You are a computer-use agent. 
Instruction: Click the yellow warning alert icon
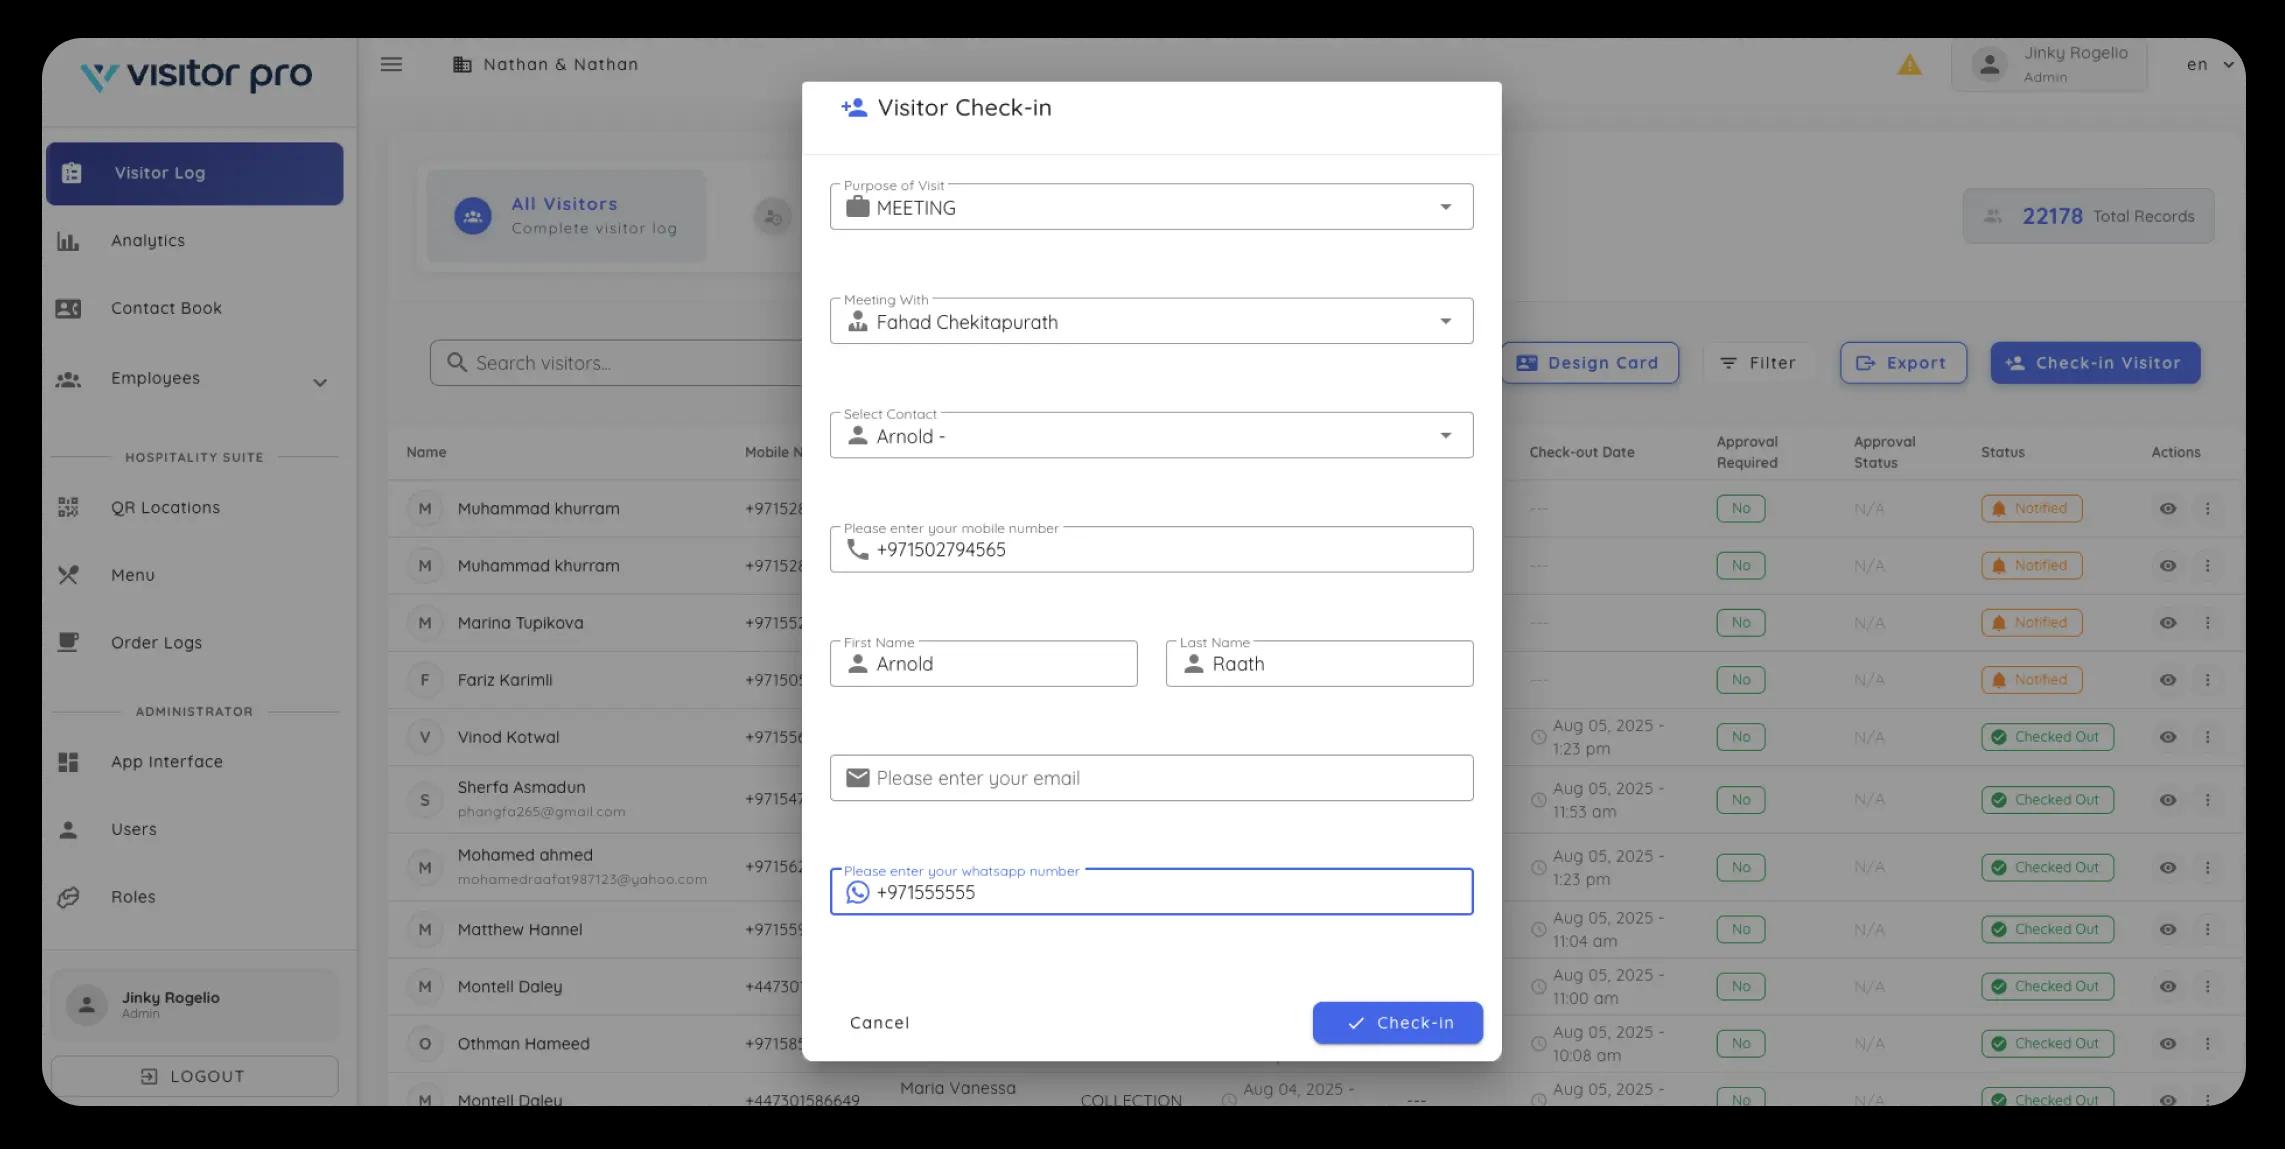coord(1909,65)
